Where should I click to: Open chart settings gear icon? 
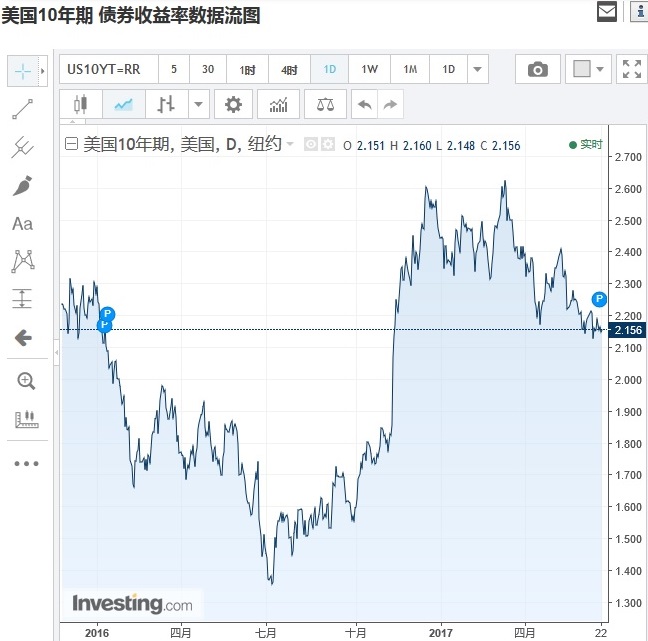233,104
